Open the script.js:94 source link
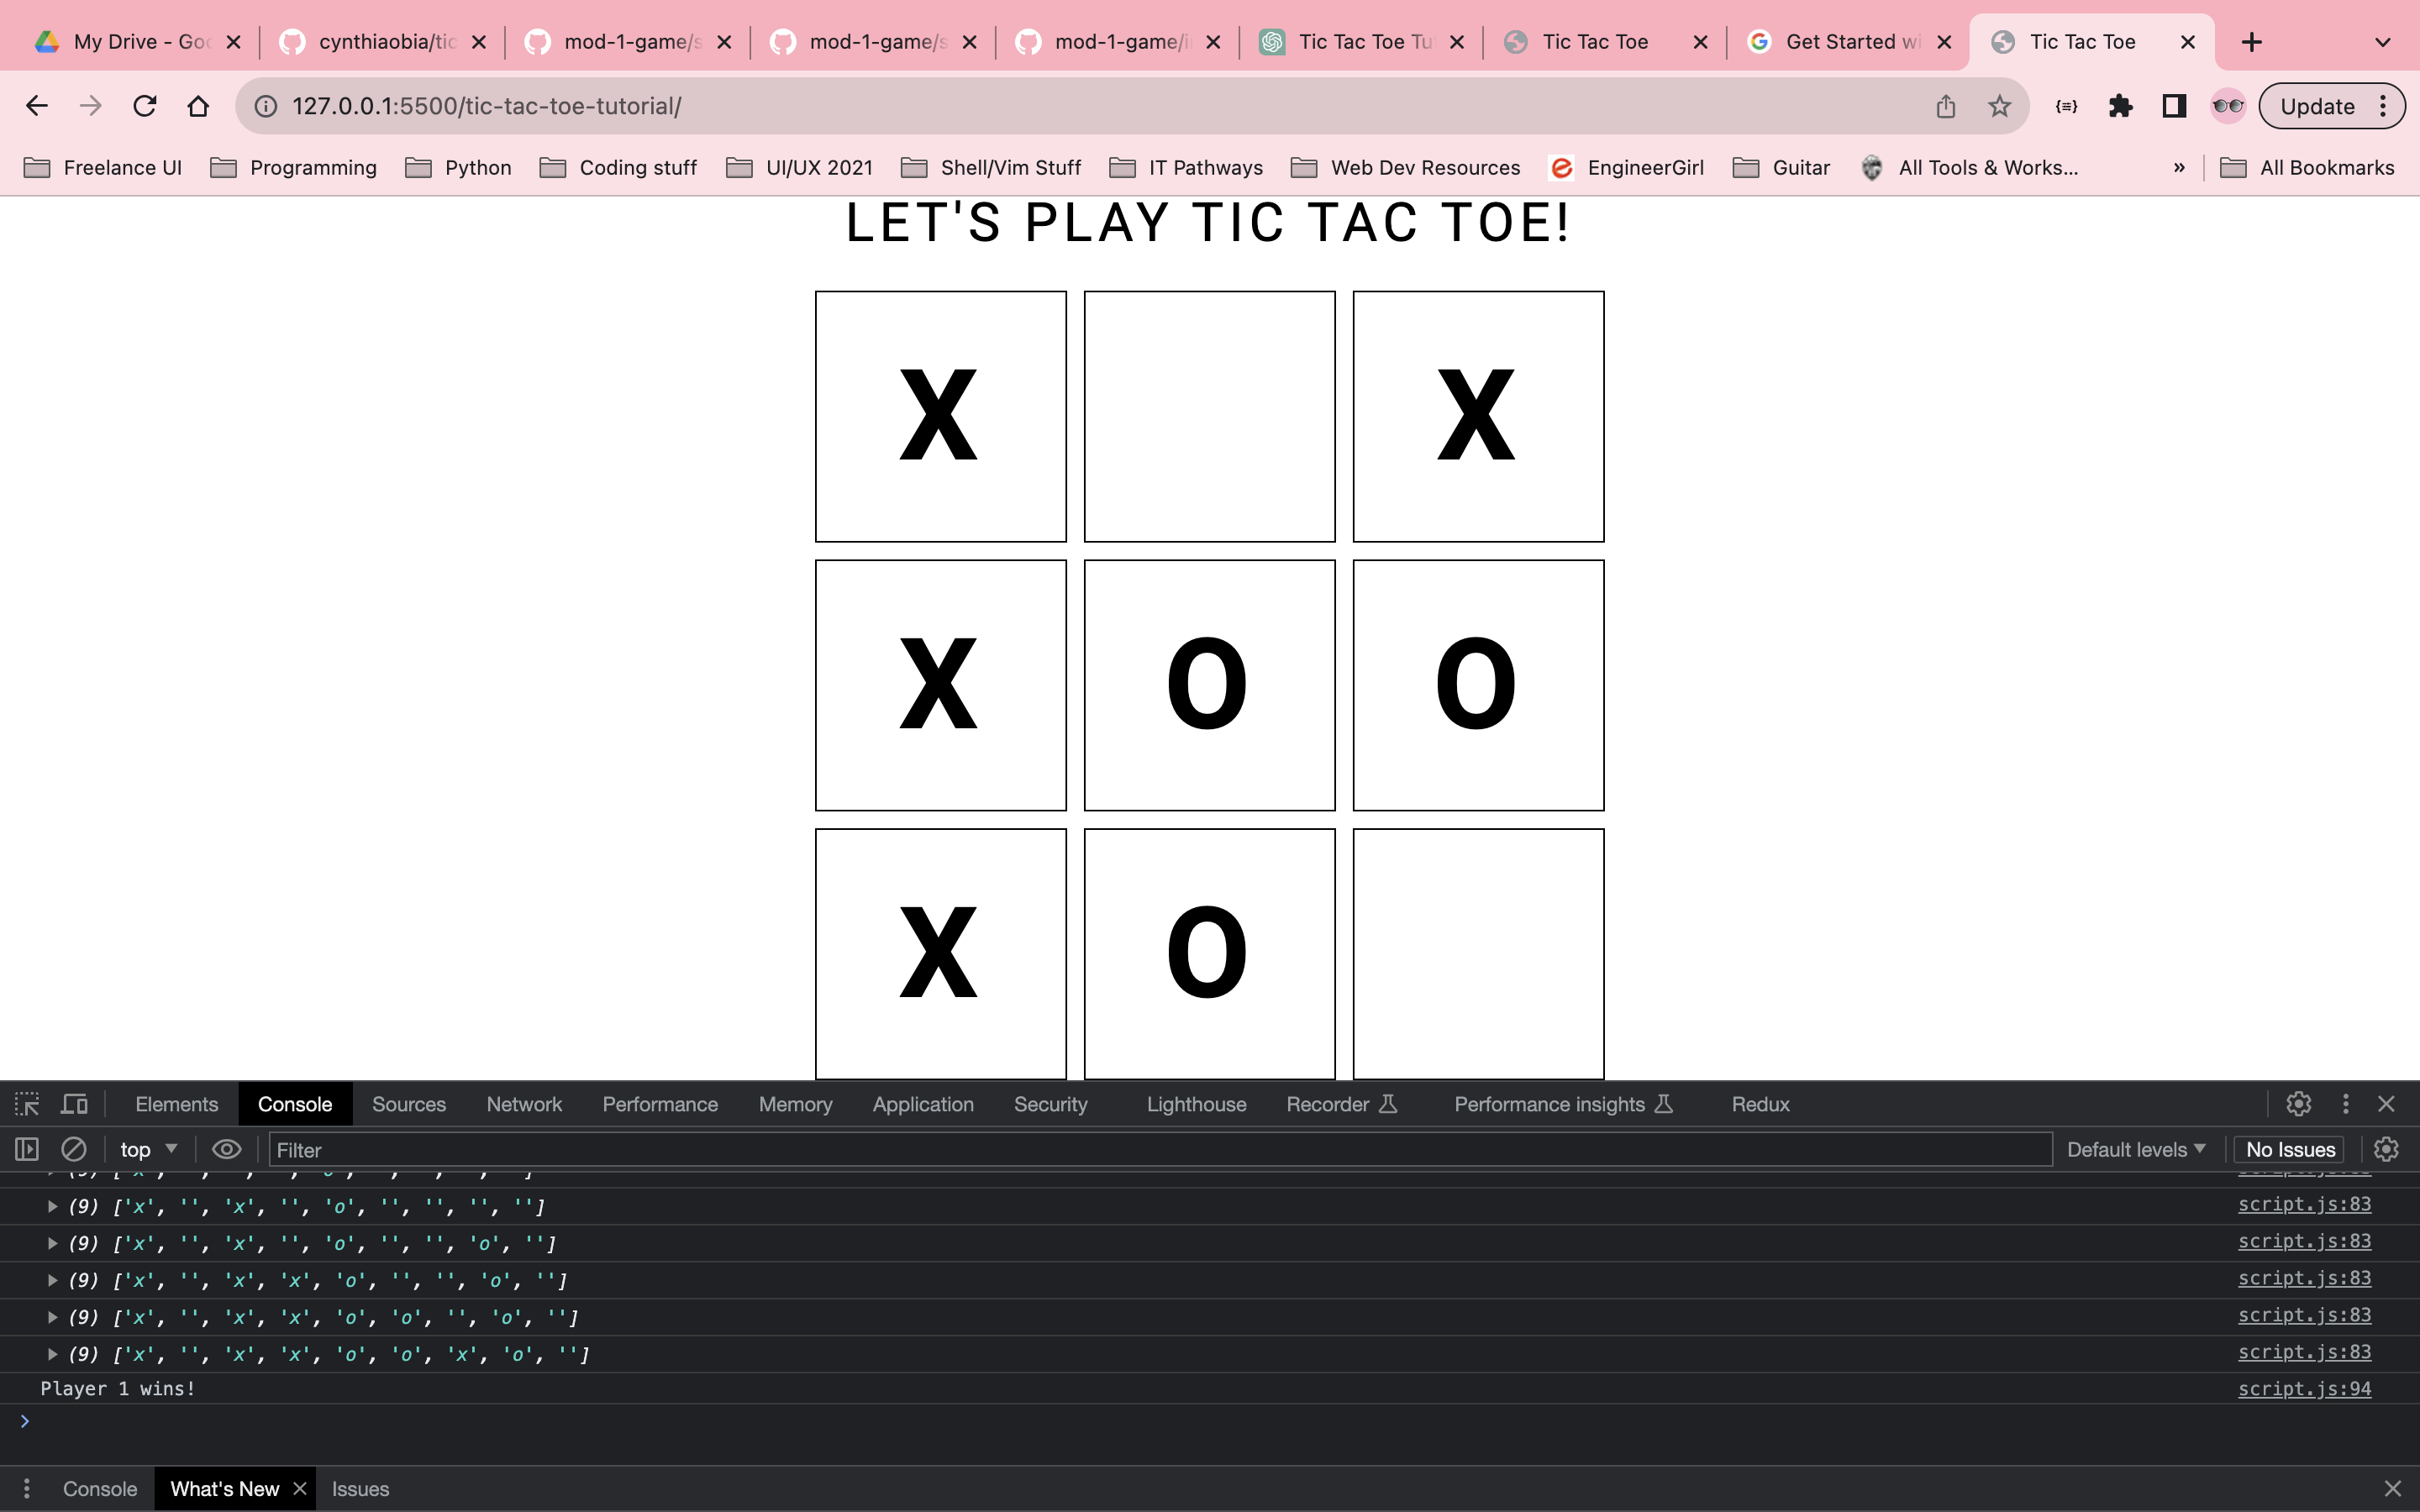The height and width of the screenshot is (1512, 2420). click(2304, 1389)
